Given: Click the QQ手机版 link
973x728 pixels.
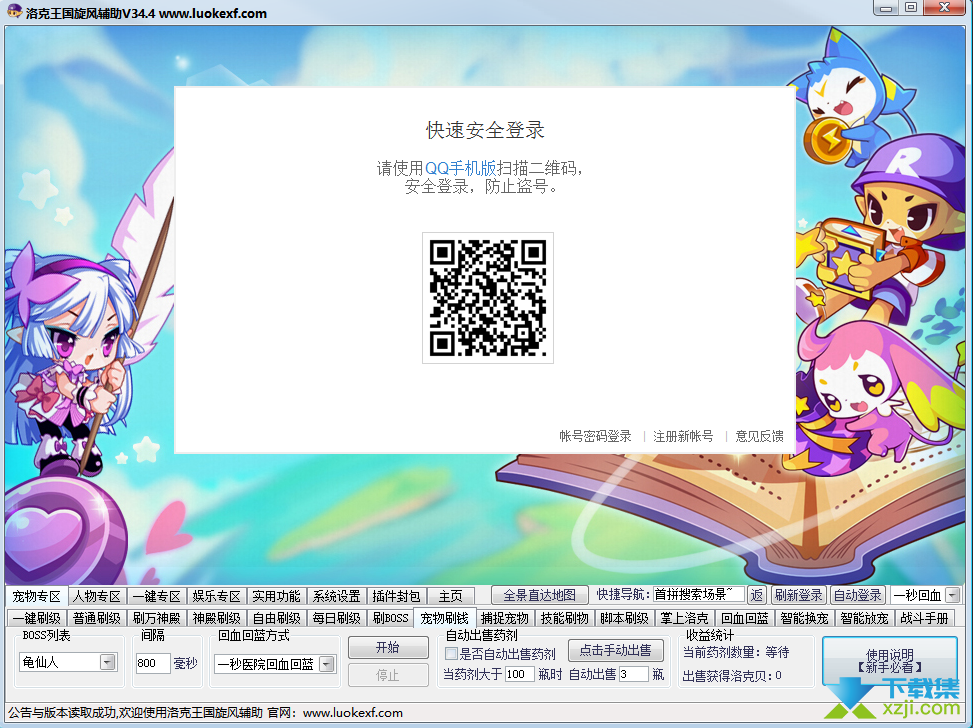Looking at the screenshot, I should click(x=460, y=168).
